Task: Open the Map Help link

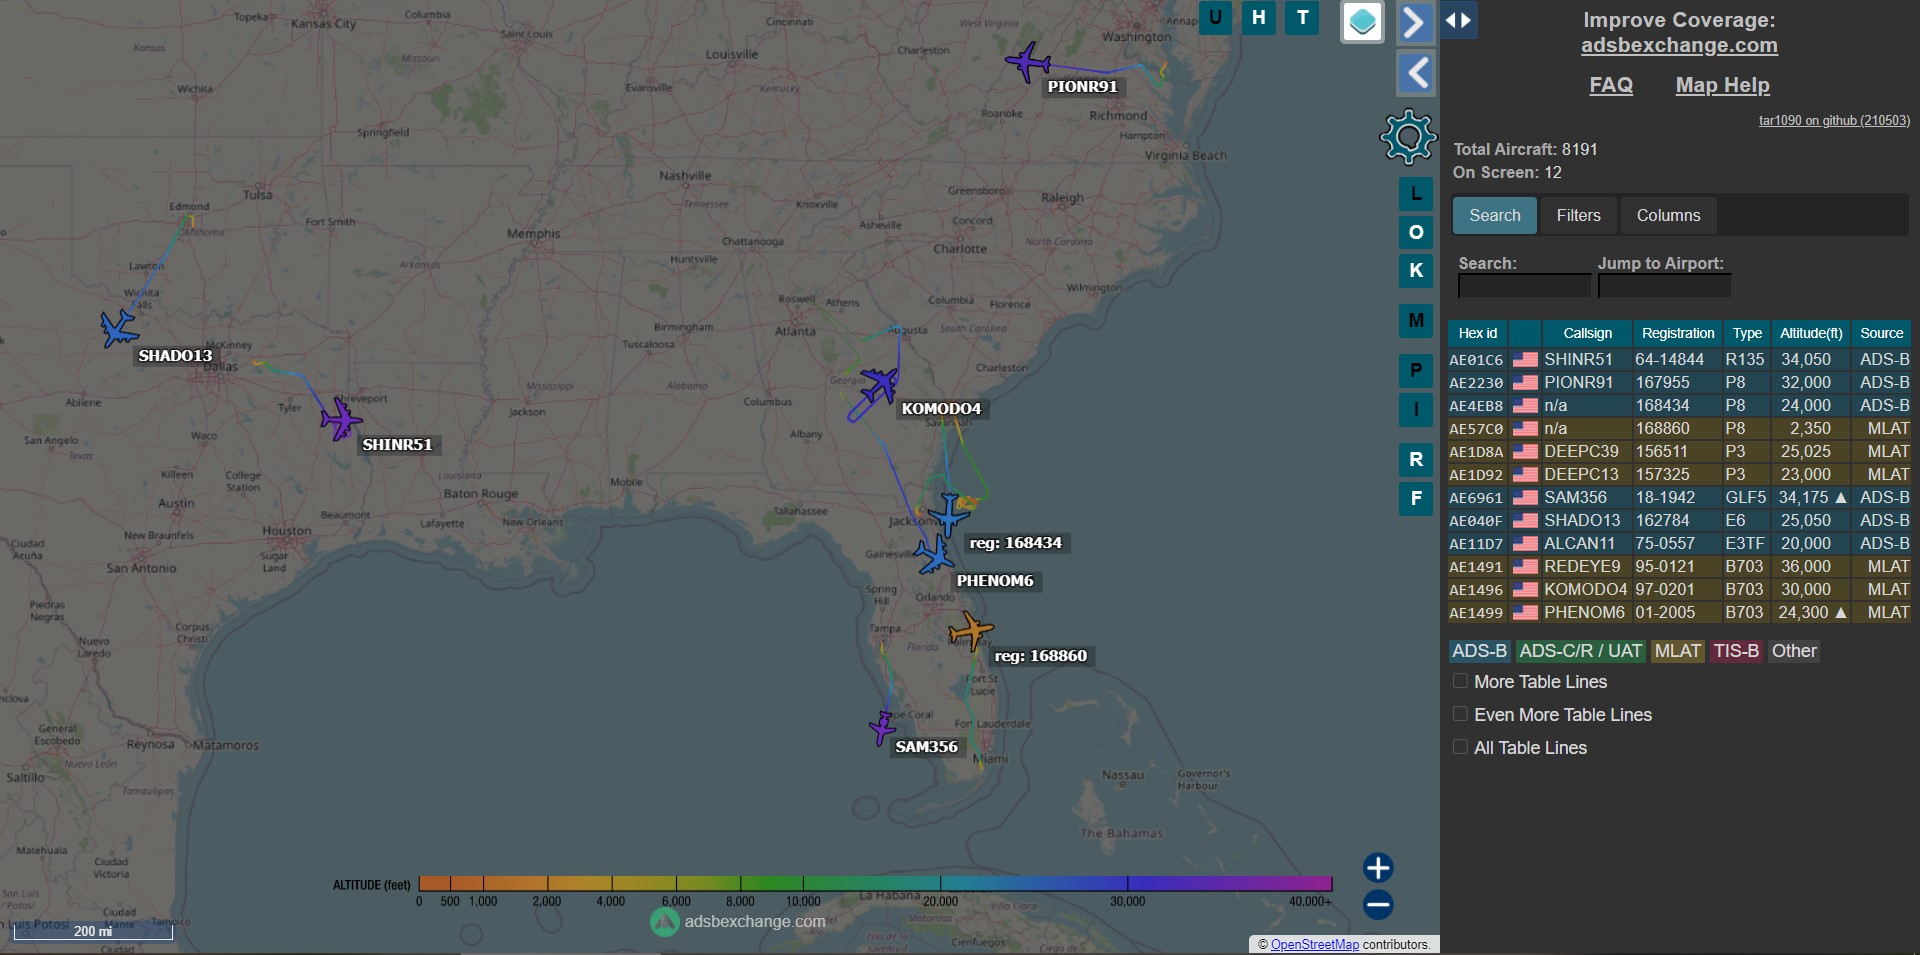Action: [x=1722, y=85]
